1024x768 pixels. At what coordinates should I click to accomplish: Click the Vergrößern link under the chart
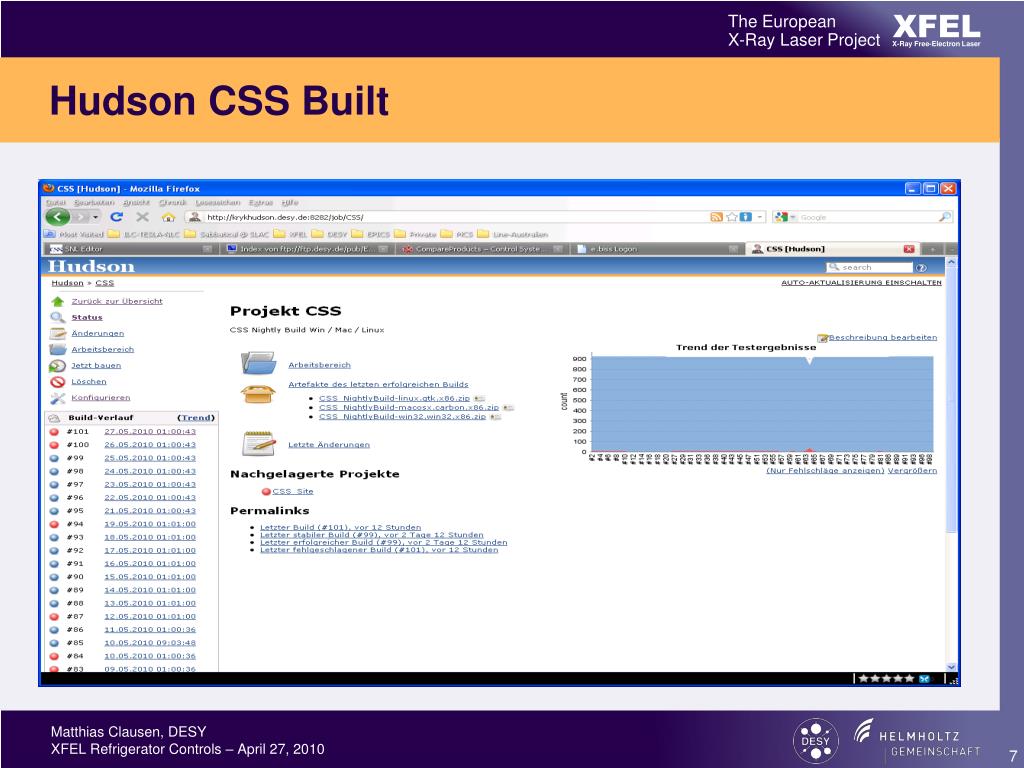pyautogui.click(x=912, y=470)
